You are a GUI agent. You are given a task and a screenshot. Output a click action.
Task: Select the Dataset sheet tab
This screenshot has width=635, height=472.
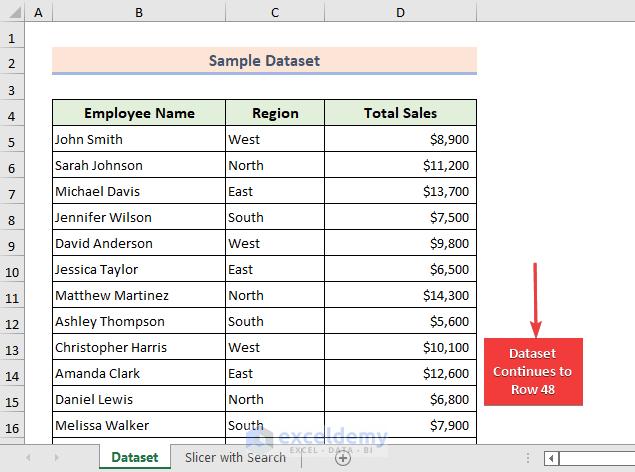coord(135,457)
